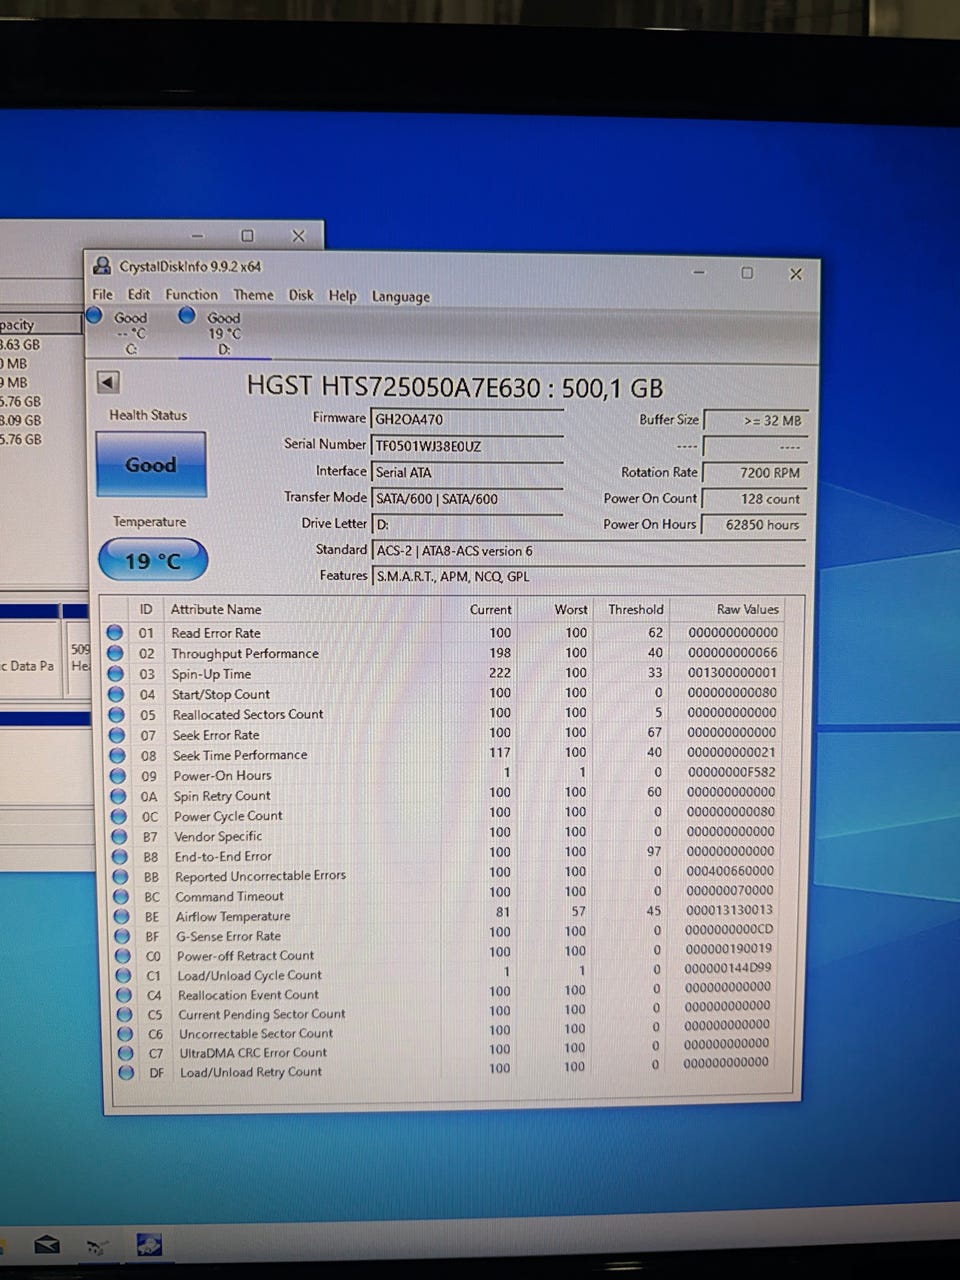
Task: Click the Uncorrectable Sector Count status circle
Action: click(x=125, y=1034)
